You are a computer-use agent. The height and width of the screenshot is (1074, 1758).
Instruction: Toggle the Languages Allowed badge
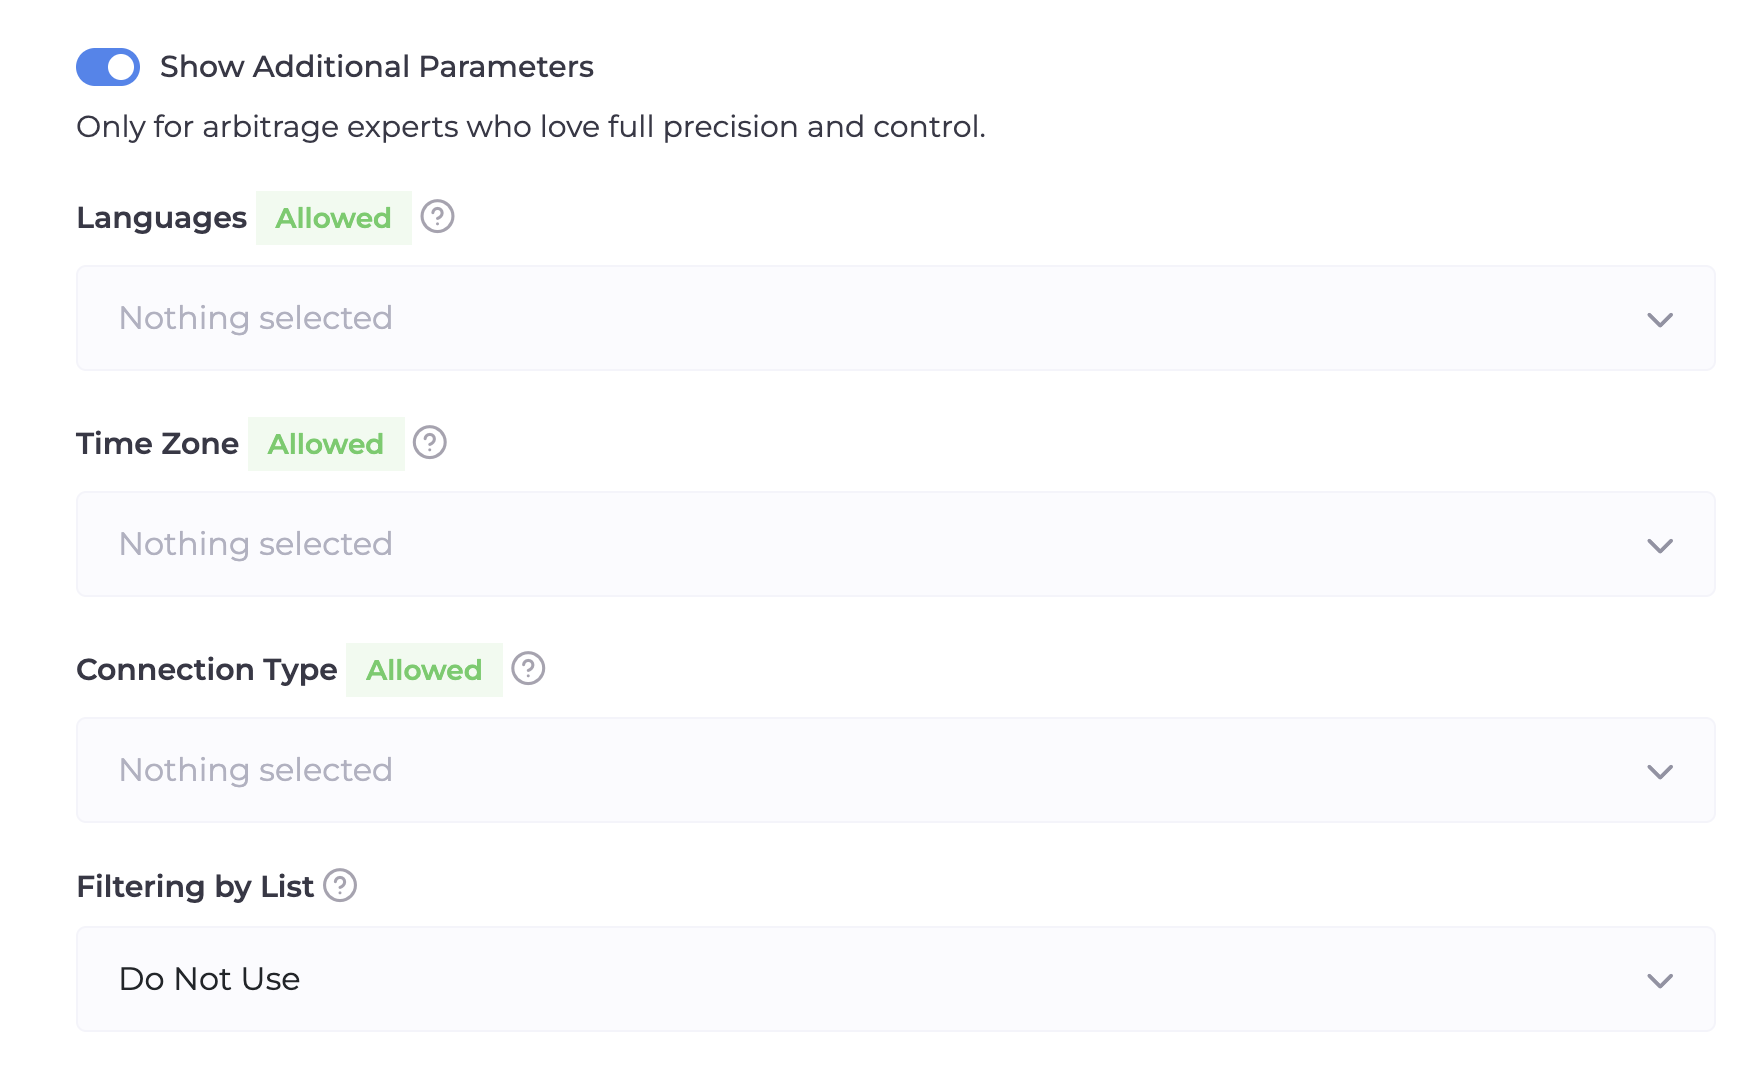point(333,218)
